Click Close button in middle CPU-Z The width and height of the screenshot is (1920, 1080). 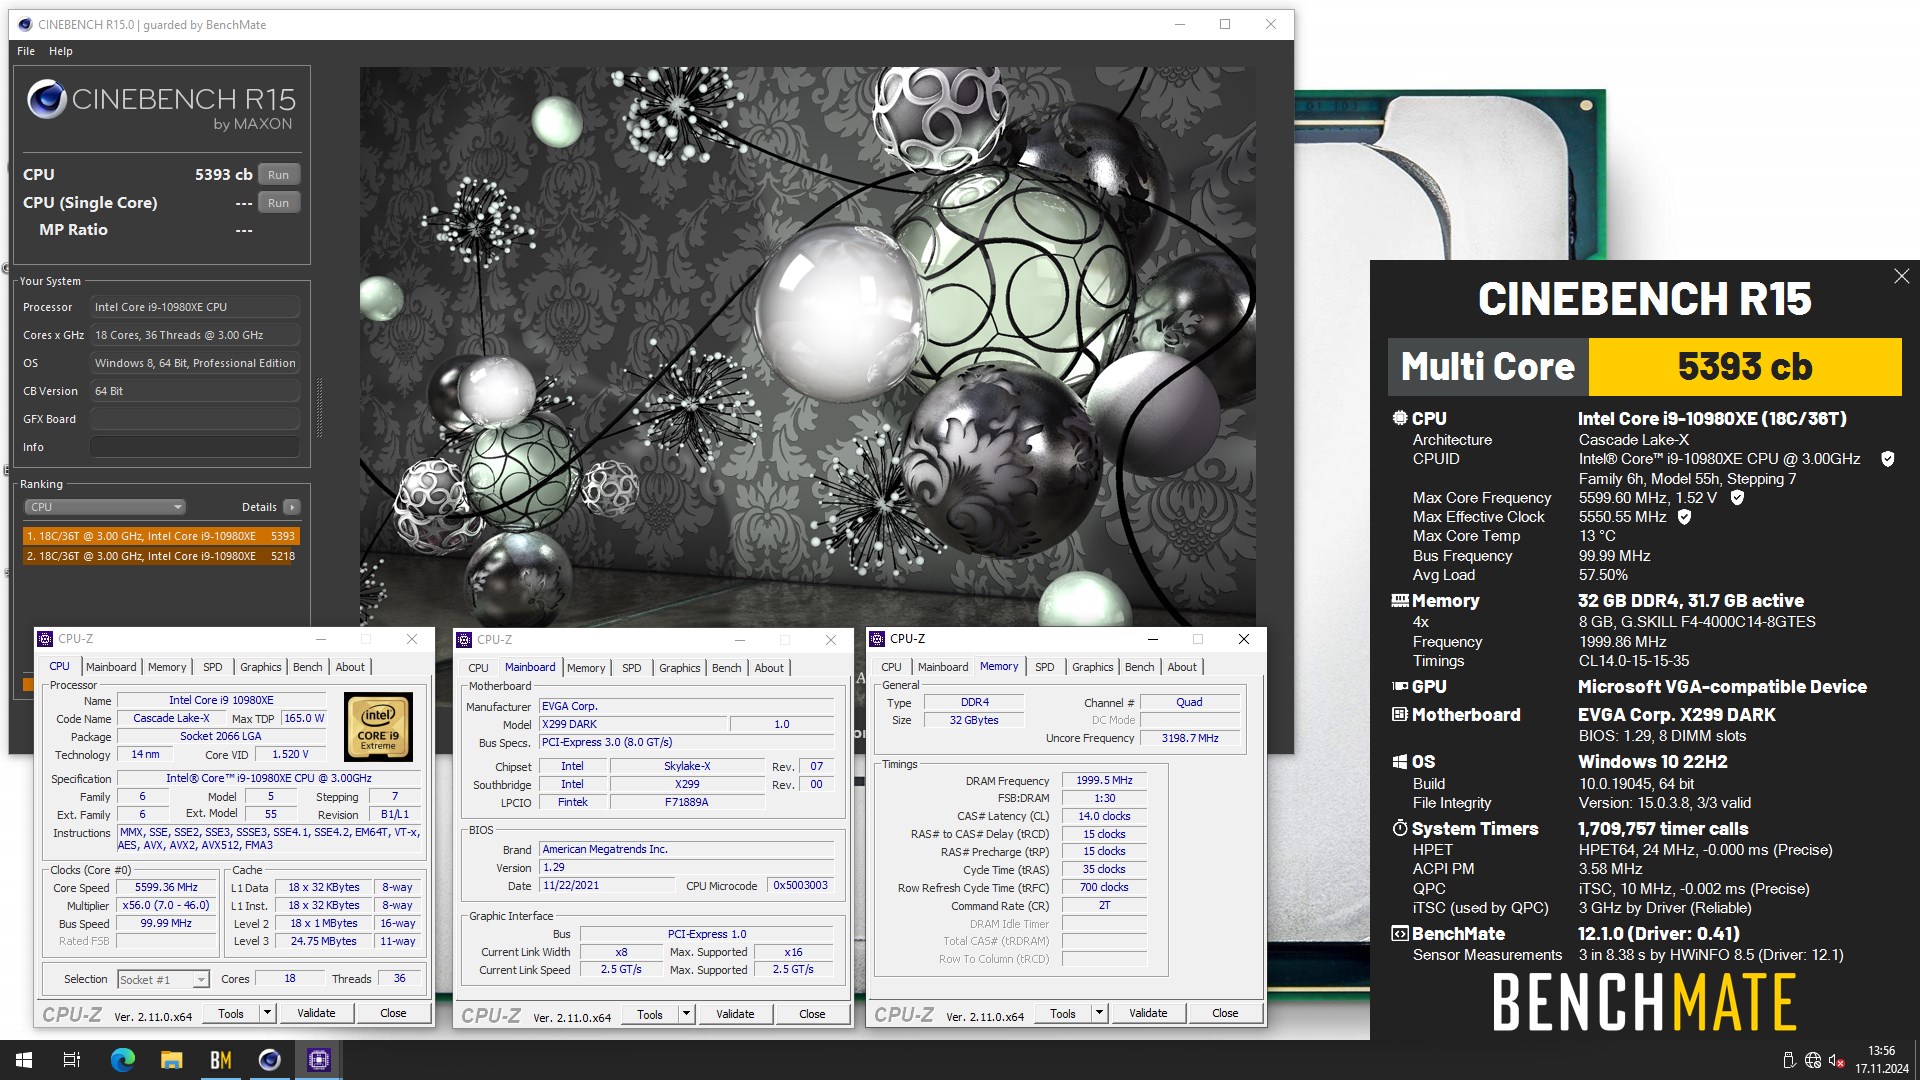click(x=812, y=1014)
